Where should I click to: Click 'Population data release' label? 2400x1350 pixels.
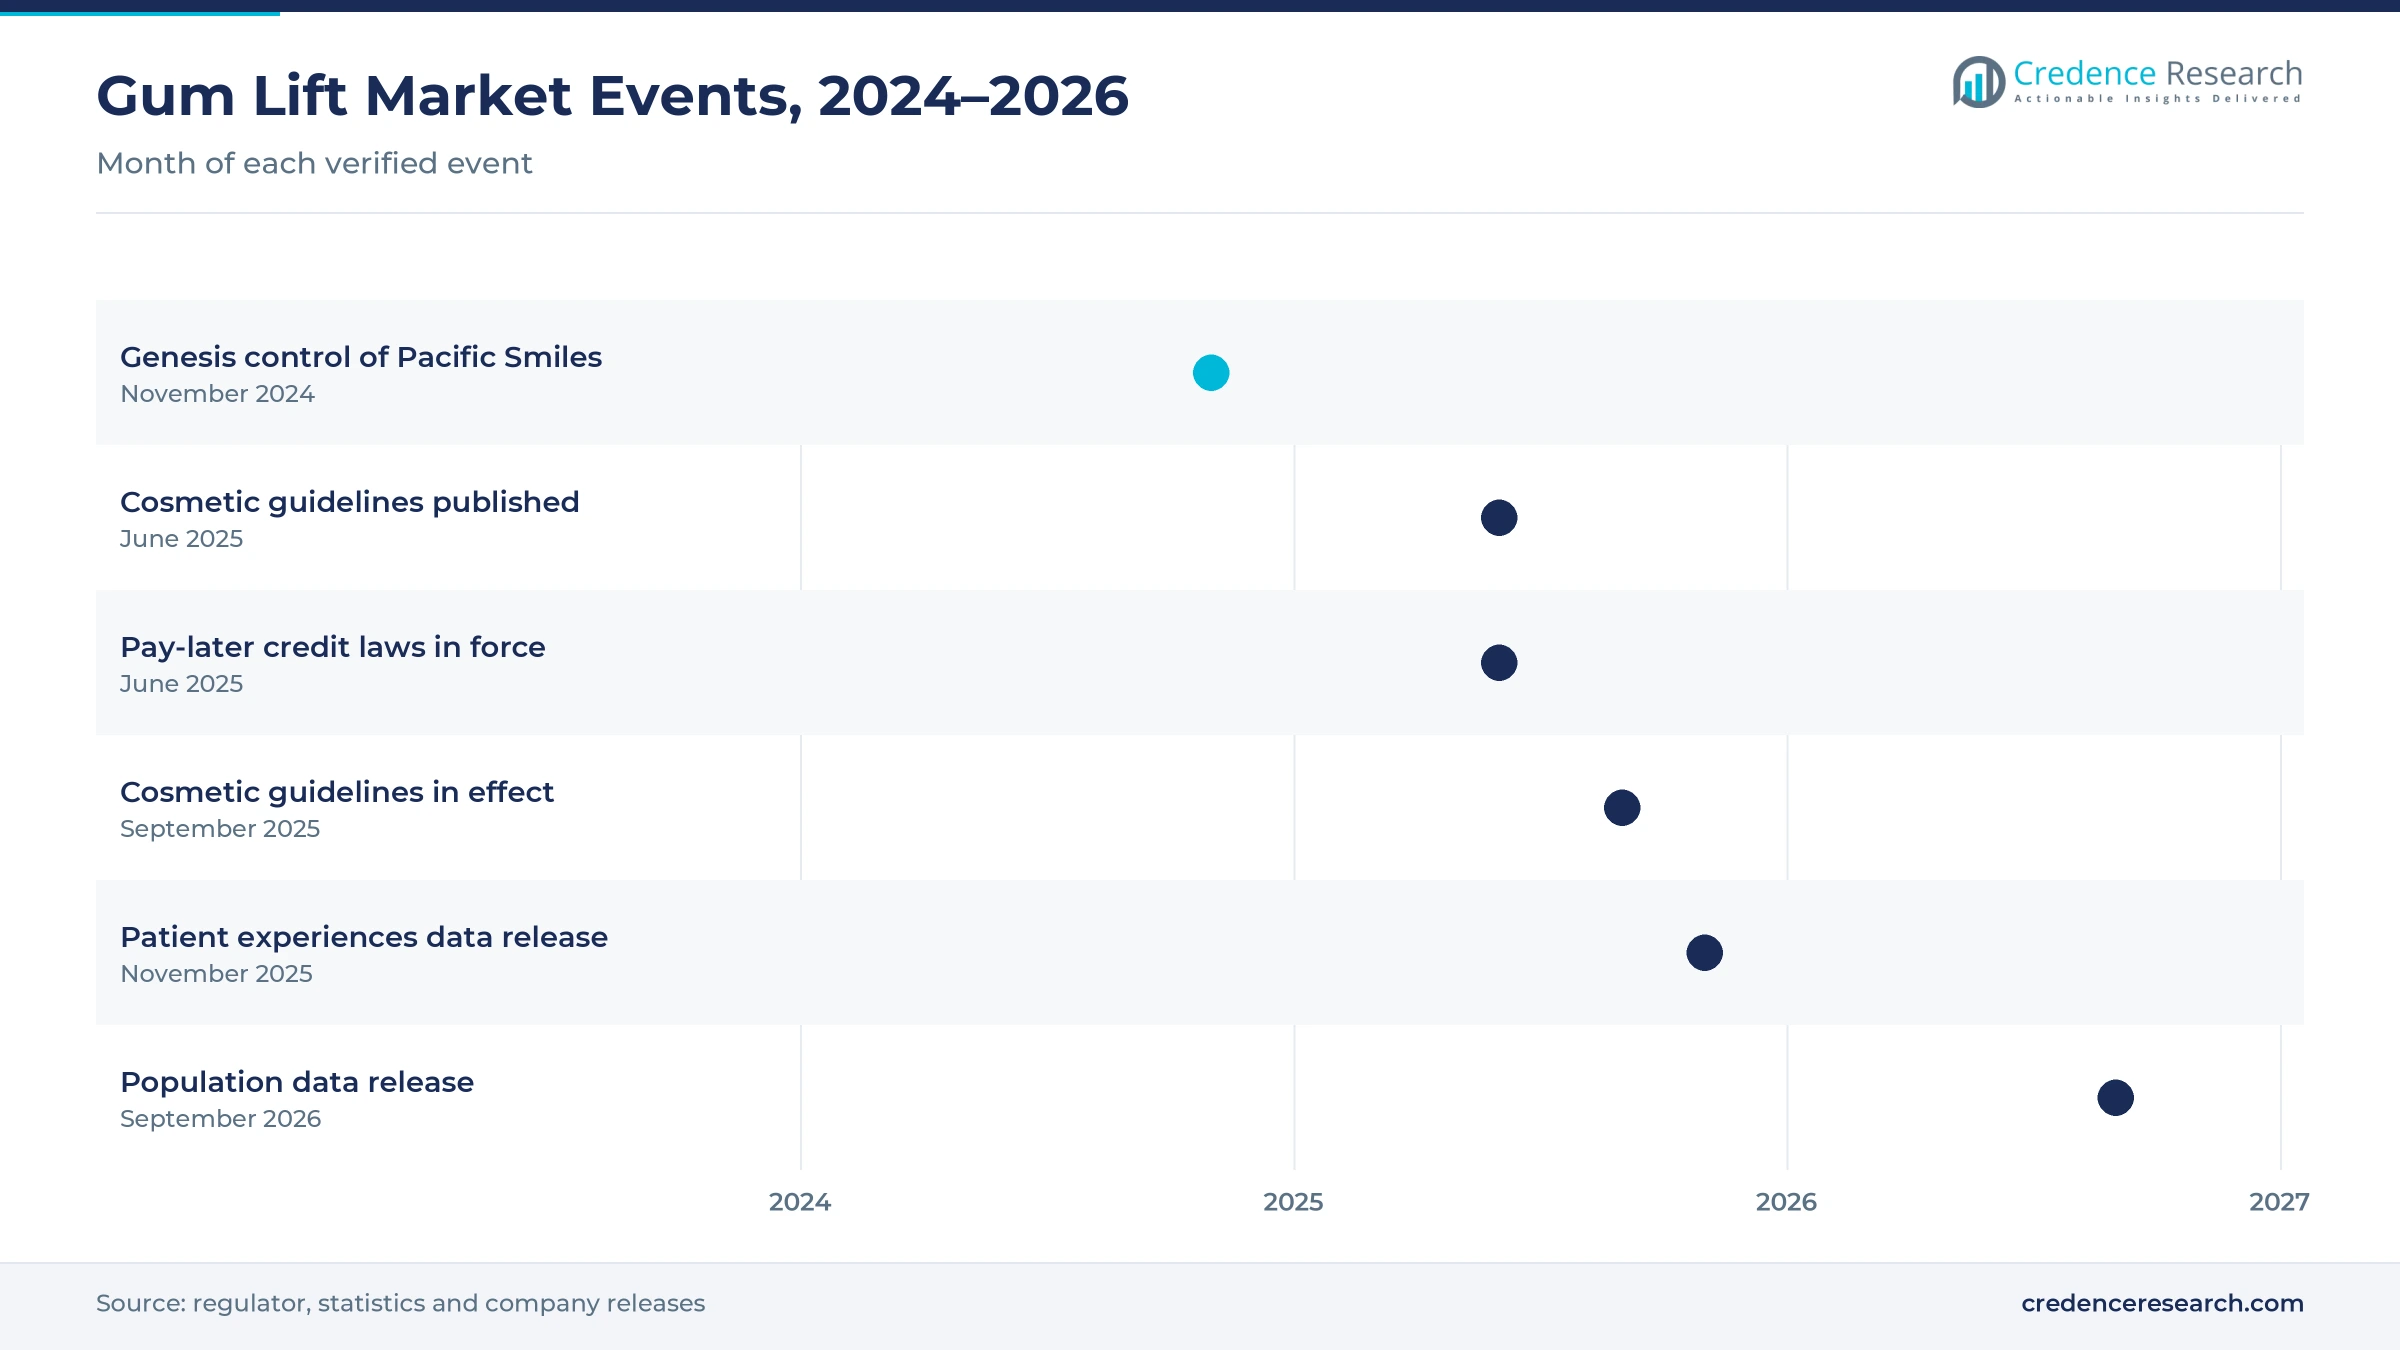[297, 1082]
